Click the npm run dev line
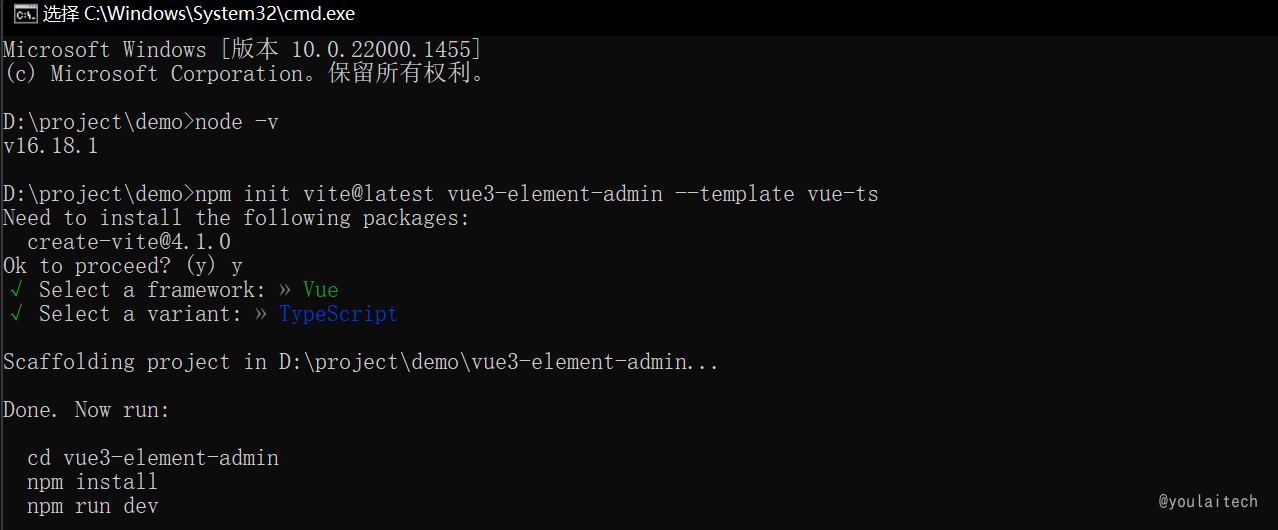The width and height of the screenshot is (1278, 530). pyautogui.click(x=92, y=506)
